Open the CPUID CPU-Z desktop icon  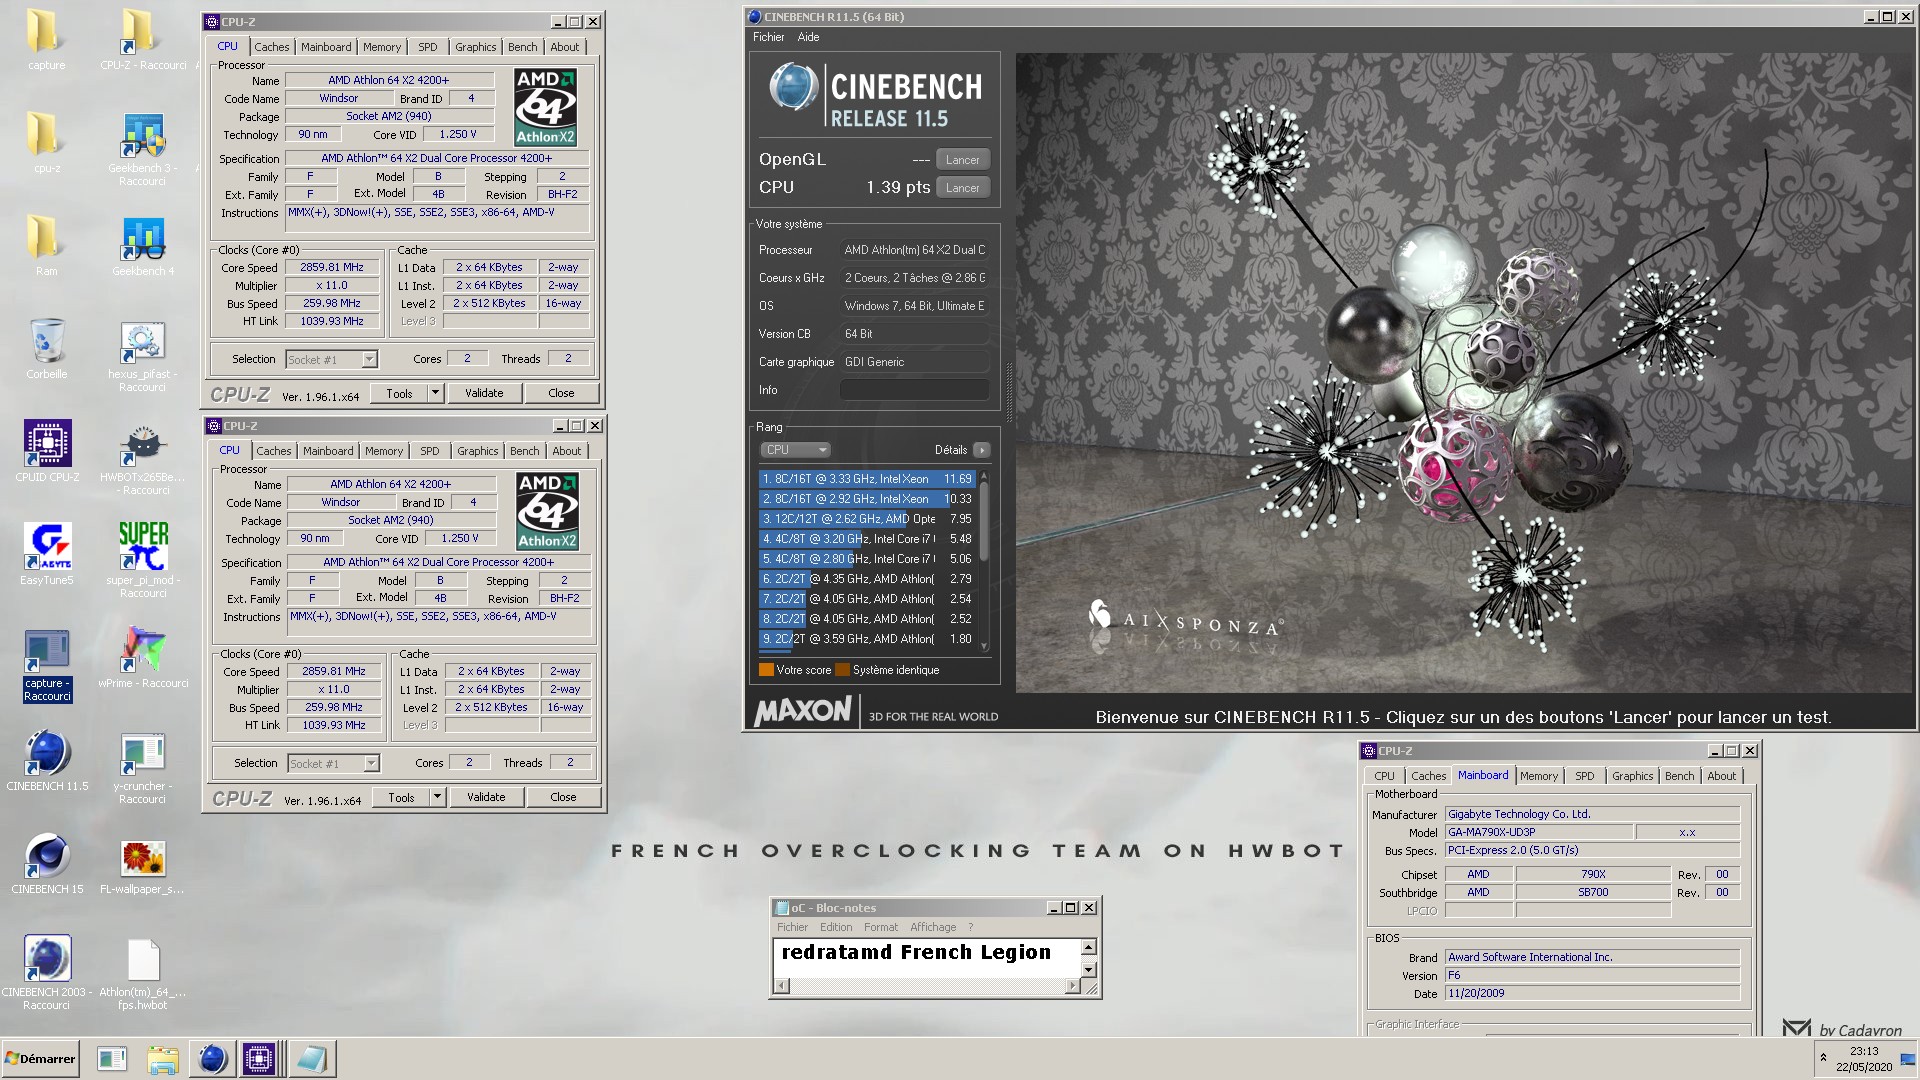click(46, 452)
